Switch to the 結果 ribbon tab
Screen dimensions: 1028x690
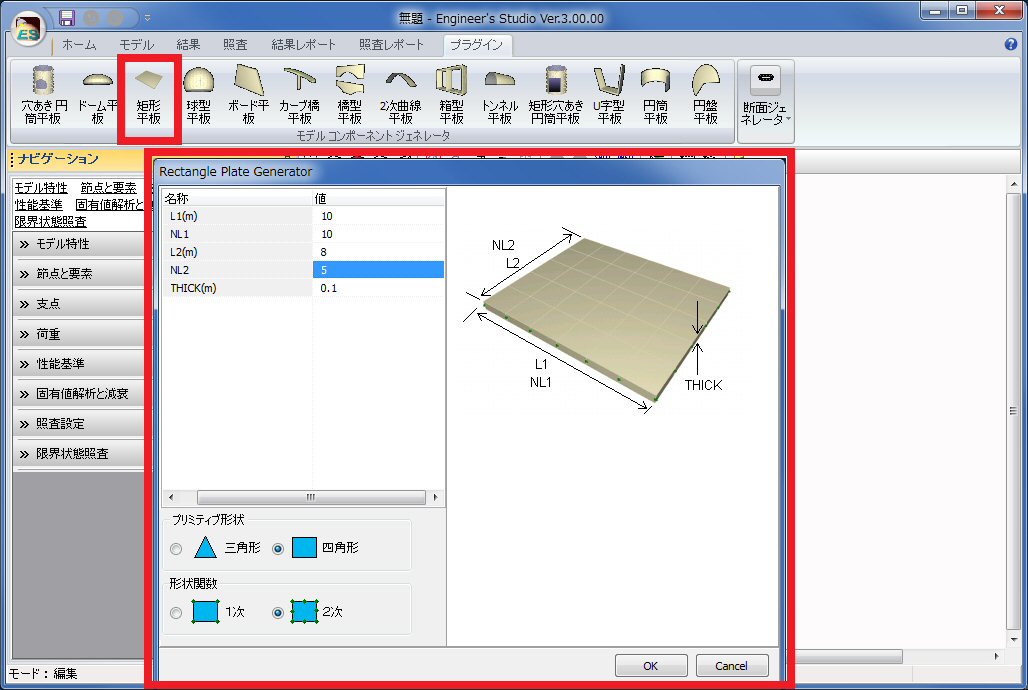(x=188, y=45)
